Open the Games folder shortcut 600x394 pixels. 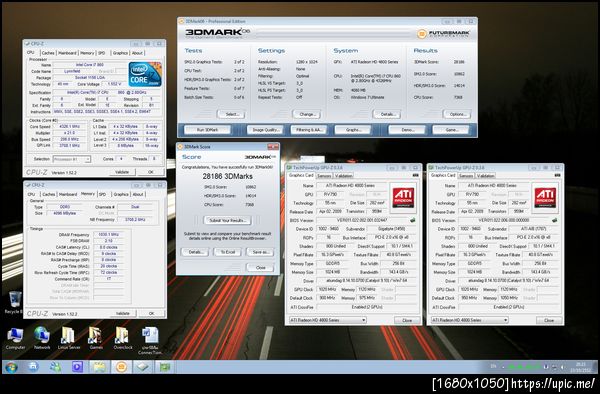(x=96, y=338)
